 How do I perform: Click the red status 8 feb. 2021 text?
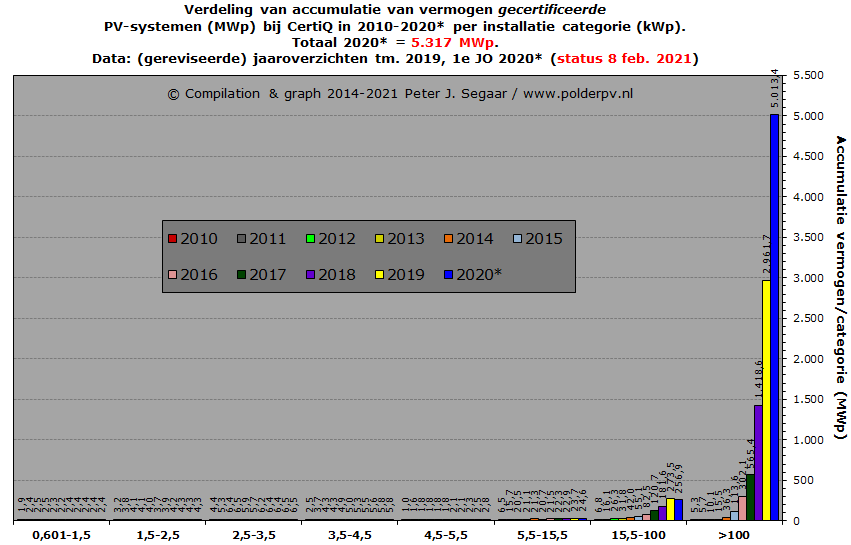click(x=624, y=59)
